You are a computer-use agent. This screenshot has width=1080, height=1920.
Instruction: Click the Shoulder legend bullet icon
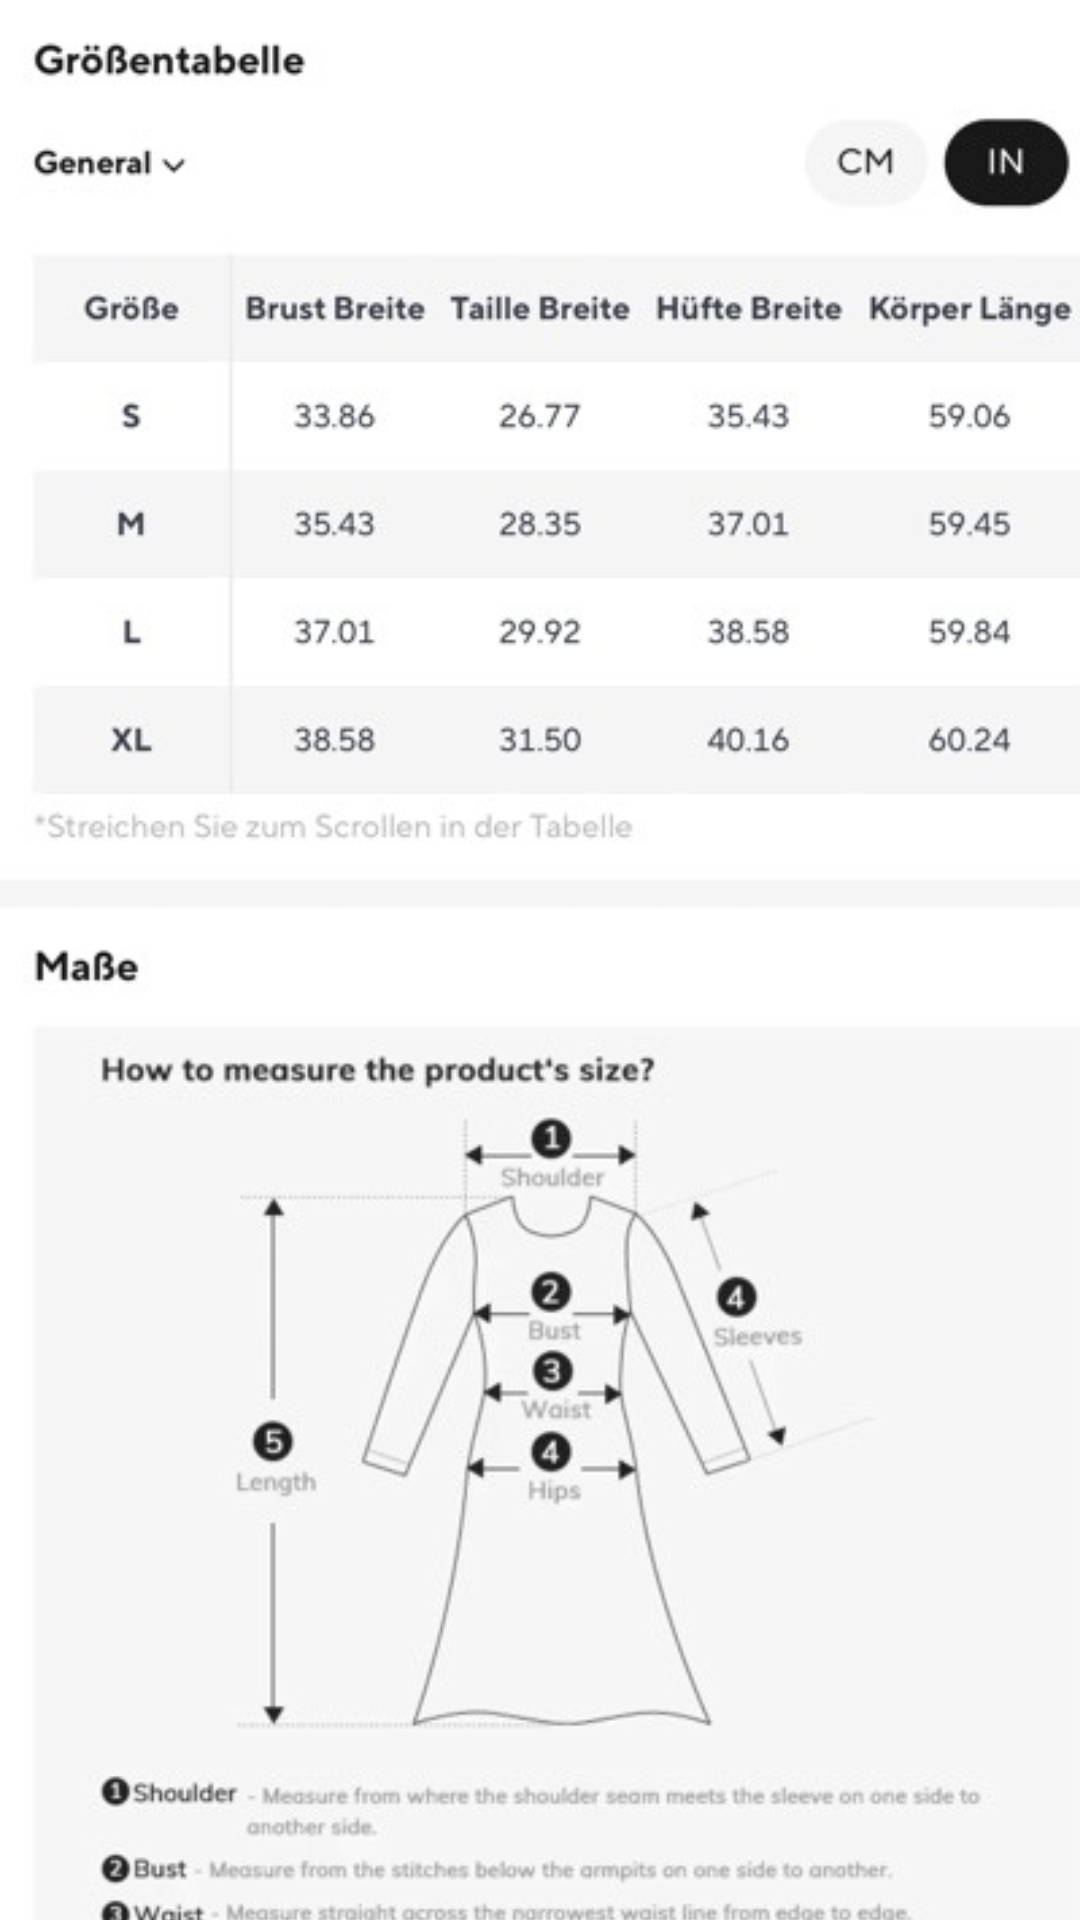pyautogui.click(x=115, y=1791)
